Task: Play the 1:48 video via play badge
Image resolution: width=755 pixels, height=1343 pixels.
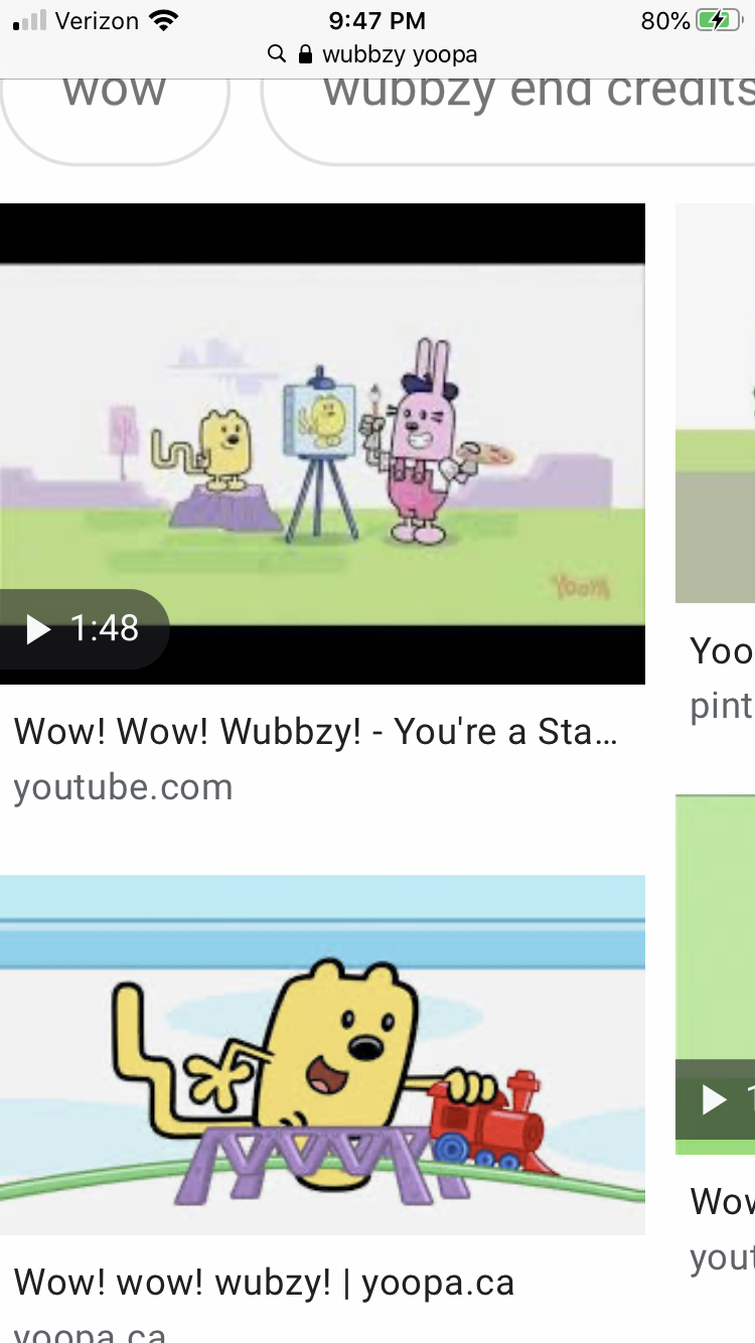Action: pos(84,629)
